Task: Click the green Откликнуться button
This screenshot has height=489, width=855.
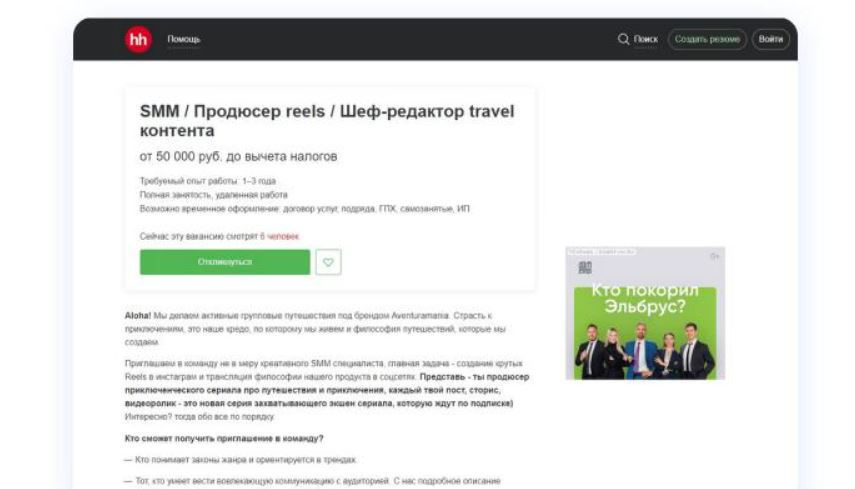Action: pos(225,262)
